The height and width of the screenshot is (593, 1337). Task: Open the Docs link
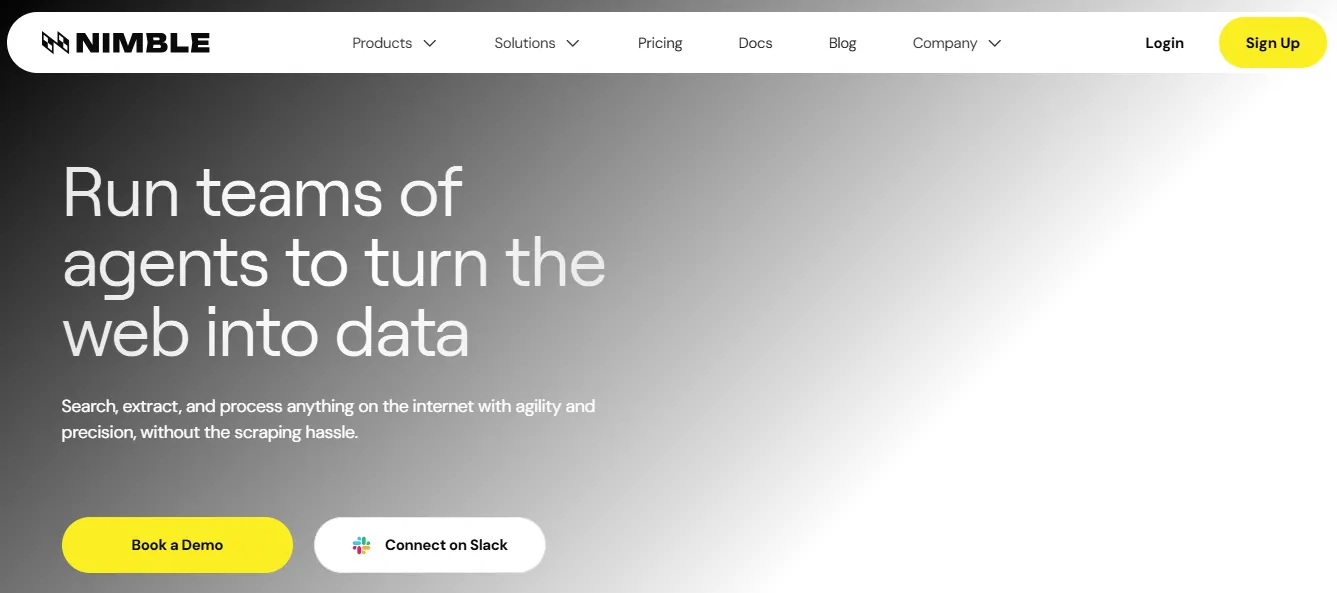755,43
